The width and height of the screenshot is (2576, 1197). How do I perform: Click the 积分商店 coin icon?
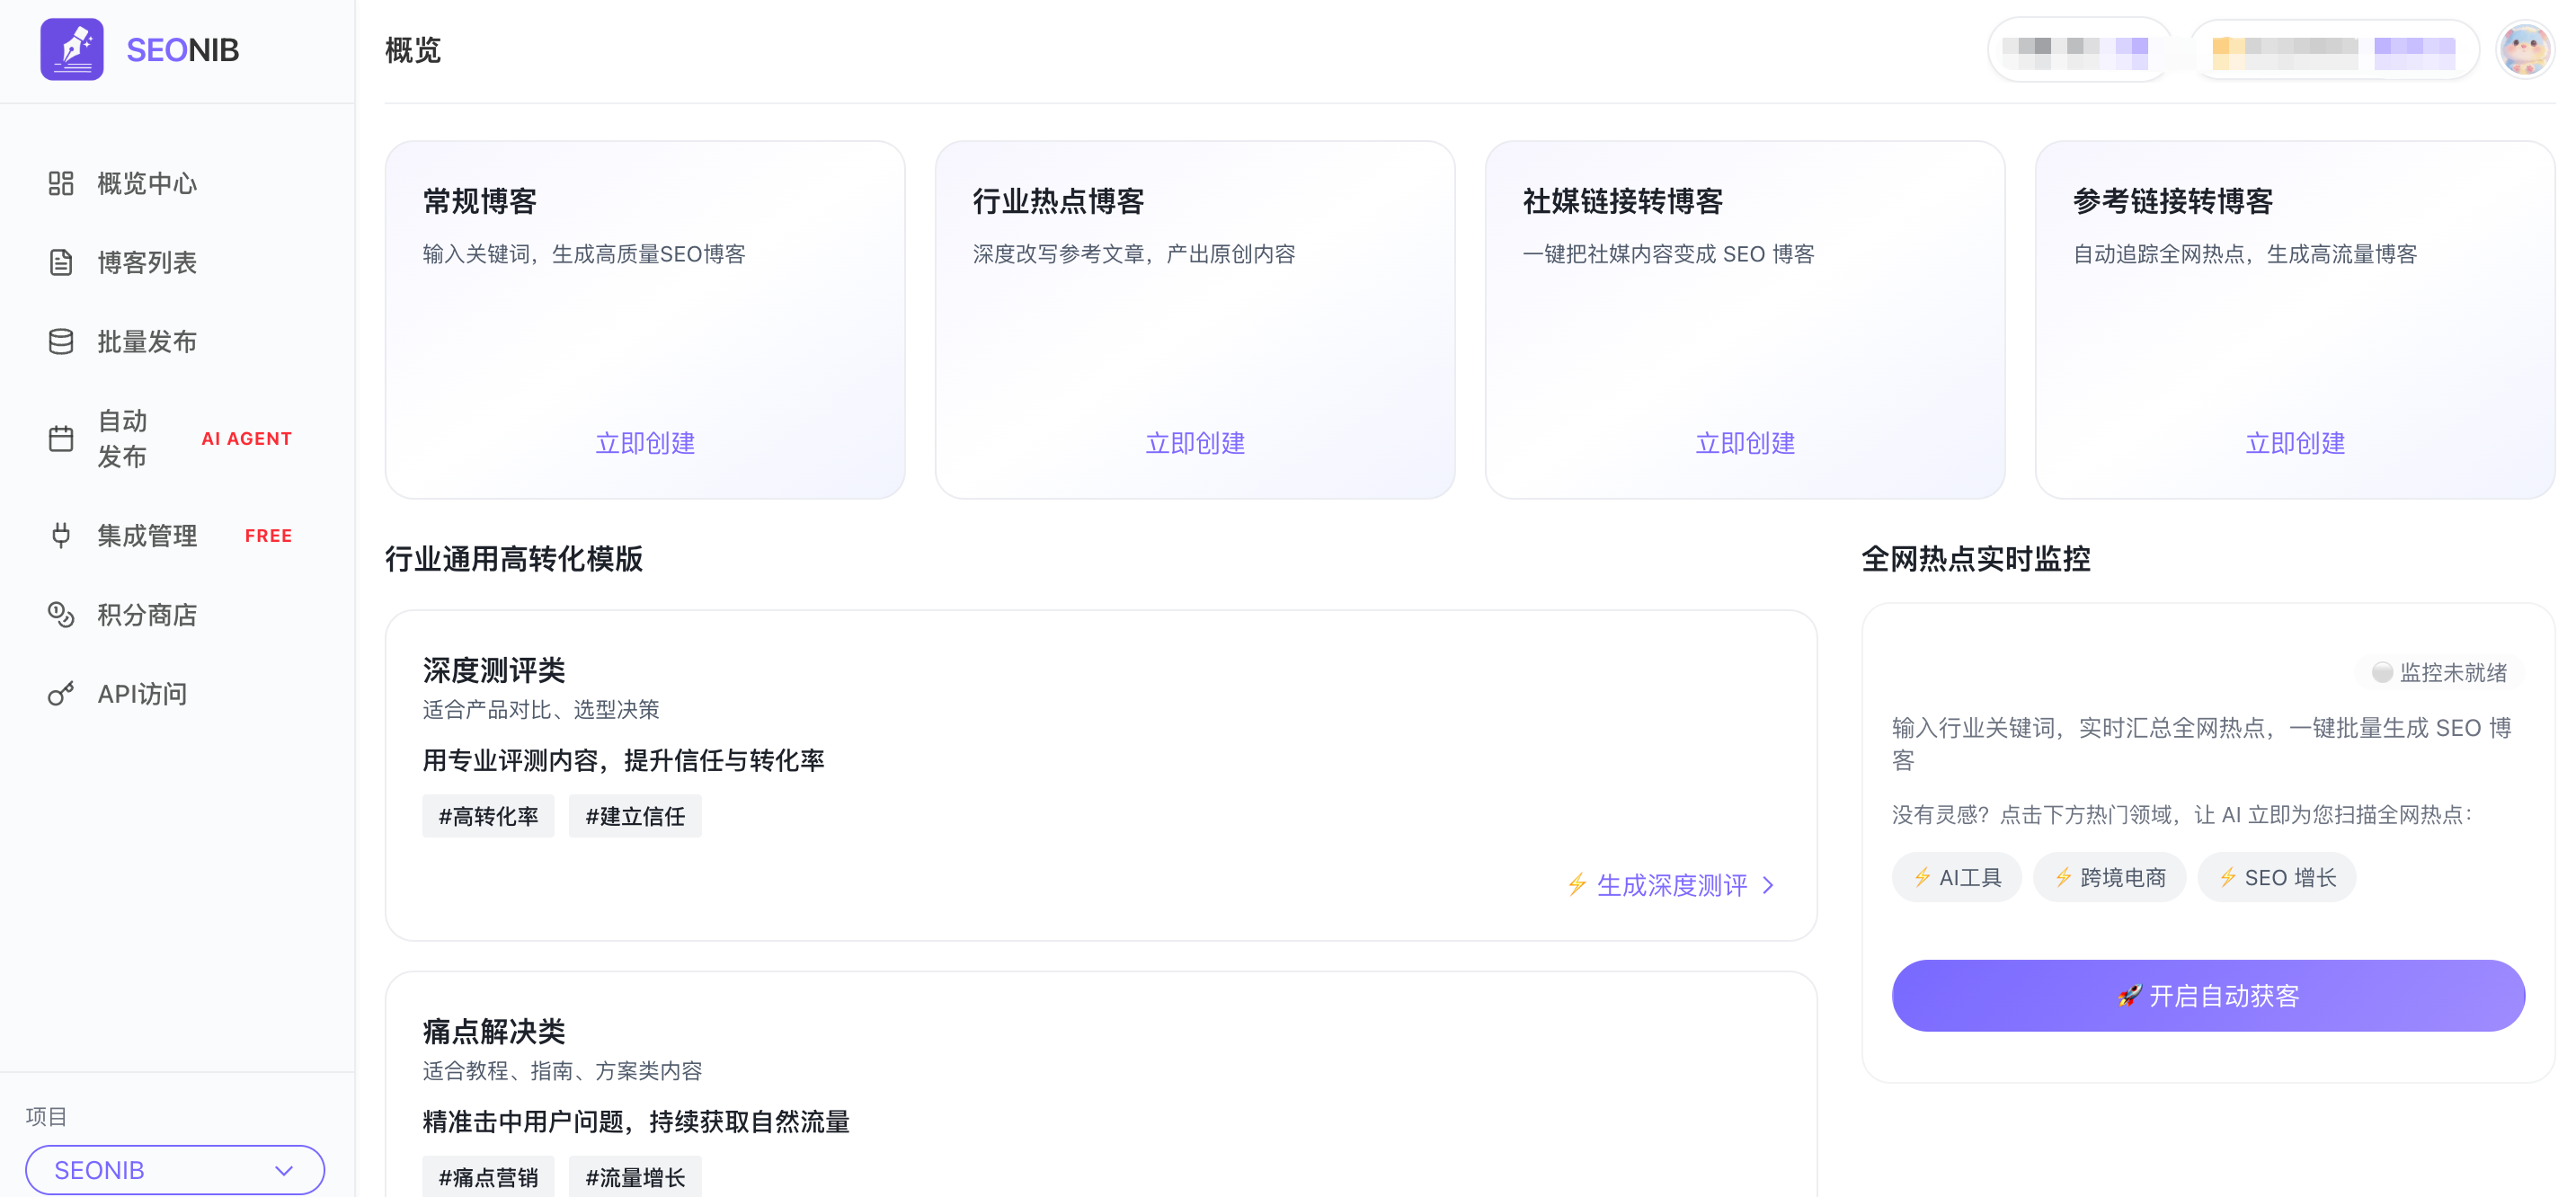[61, 615]
